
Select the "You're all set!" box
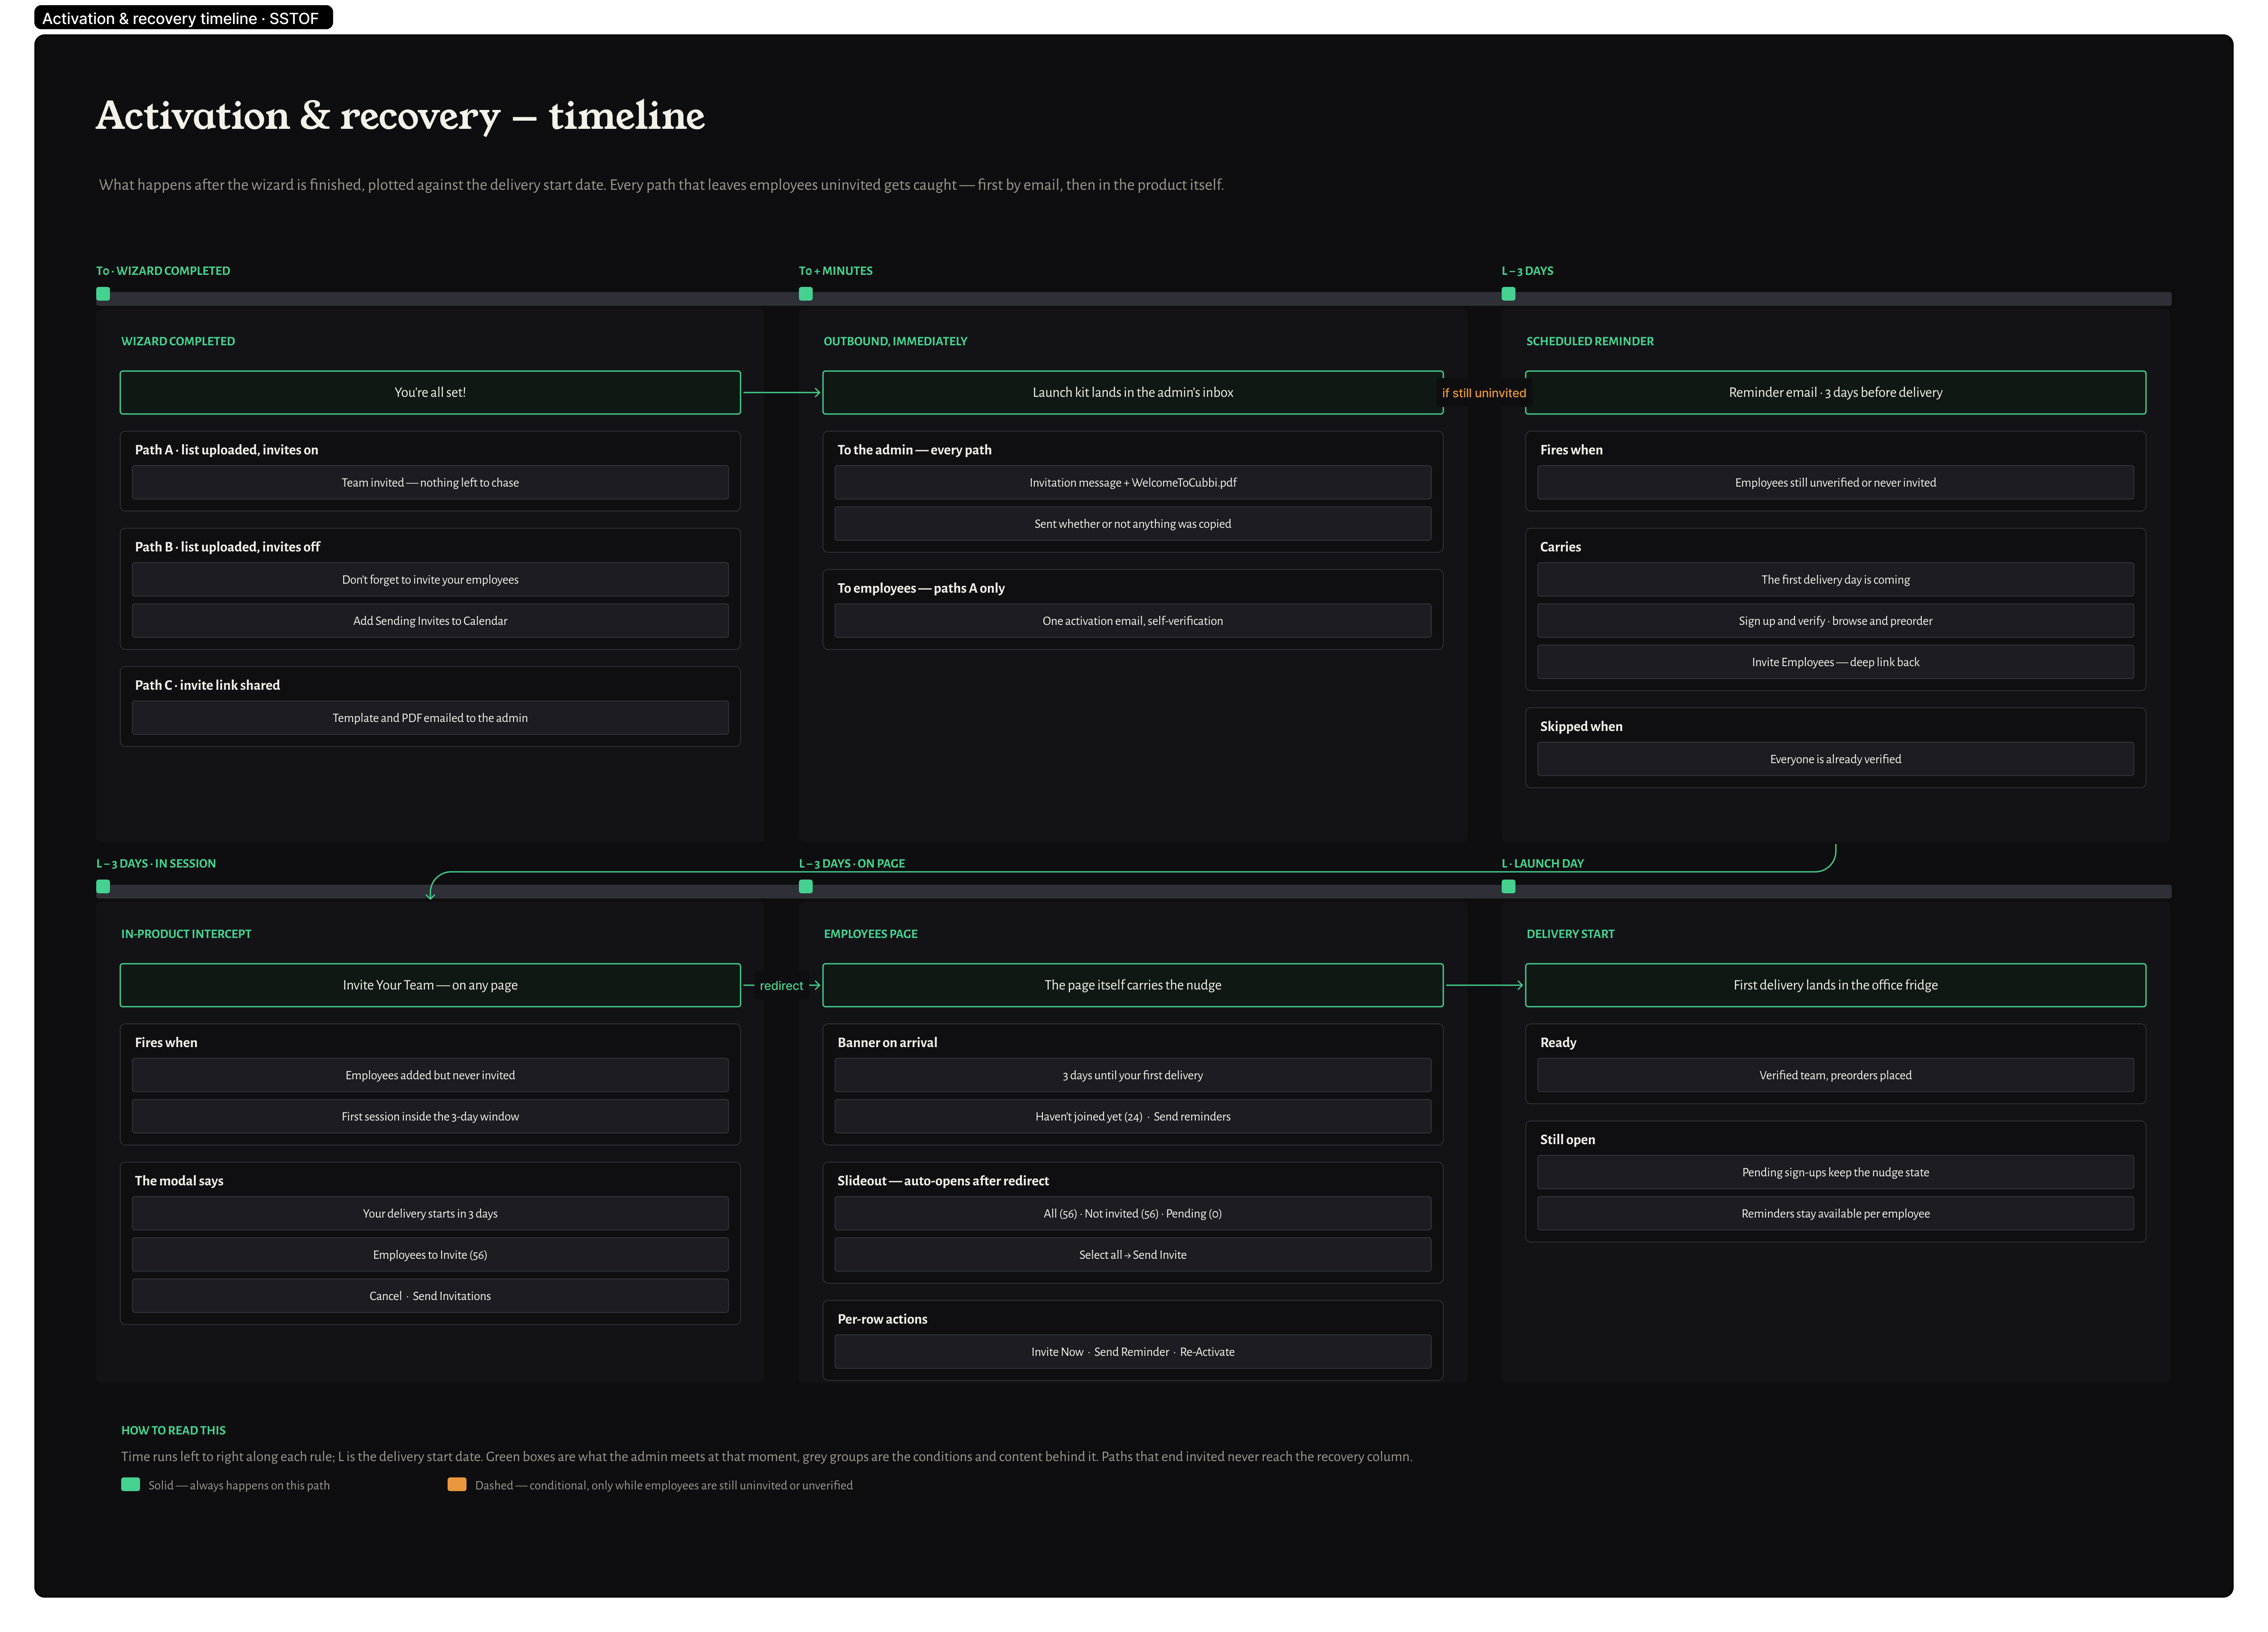pyautogui.click(x=430, y=392)
